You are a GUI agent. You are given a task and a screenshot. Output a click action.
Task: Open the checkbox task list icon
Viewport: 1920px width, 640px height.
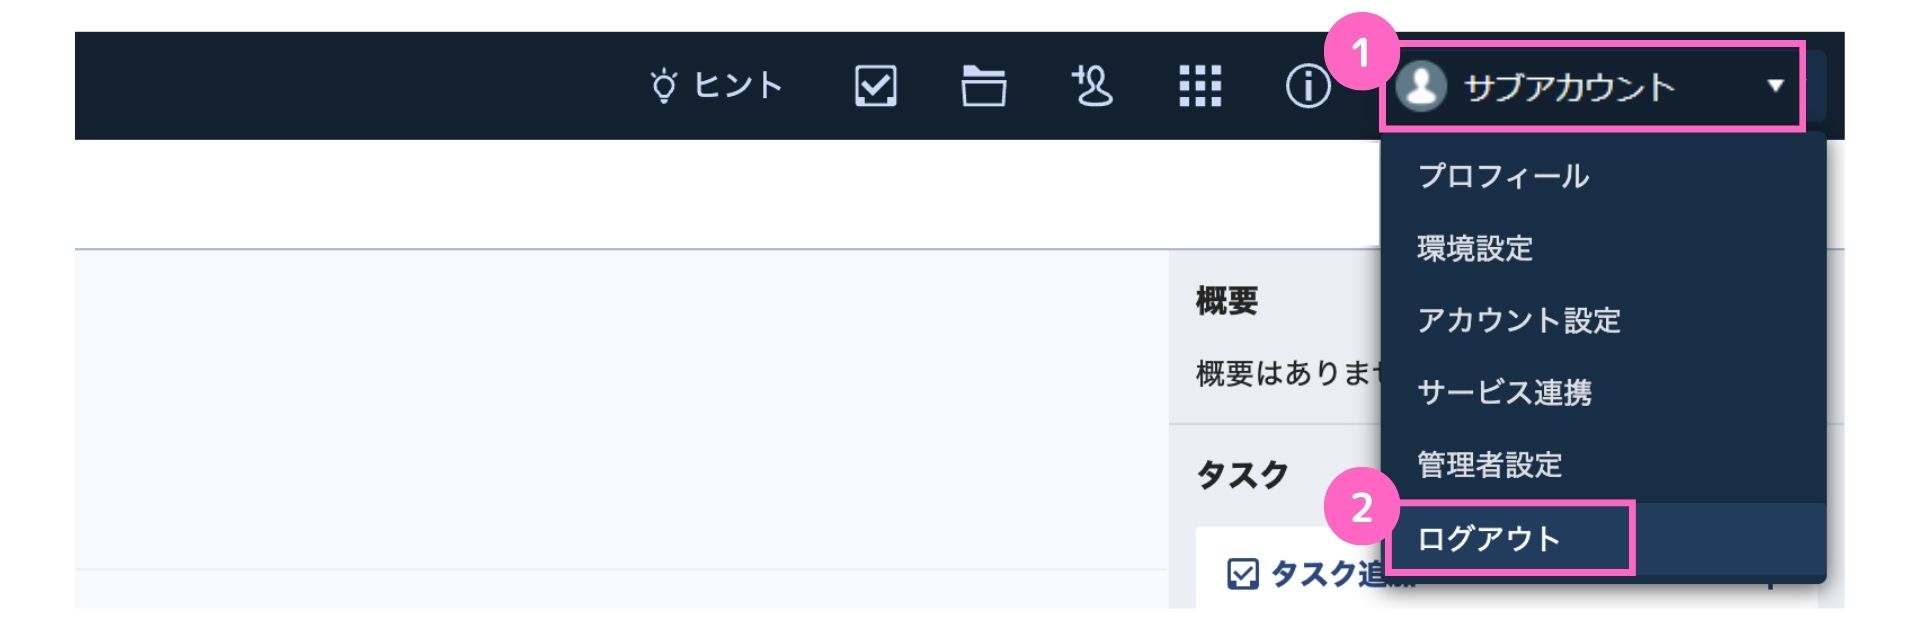pos(875,86)
